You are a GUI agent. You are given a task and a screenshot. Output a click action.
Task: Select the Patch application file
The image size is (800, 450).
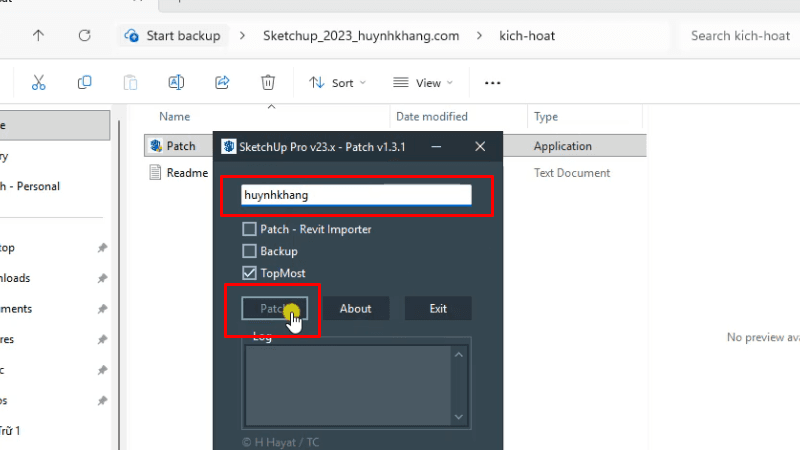(x=181, y=146)
